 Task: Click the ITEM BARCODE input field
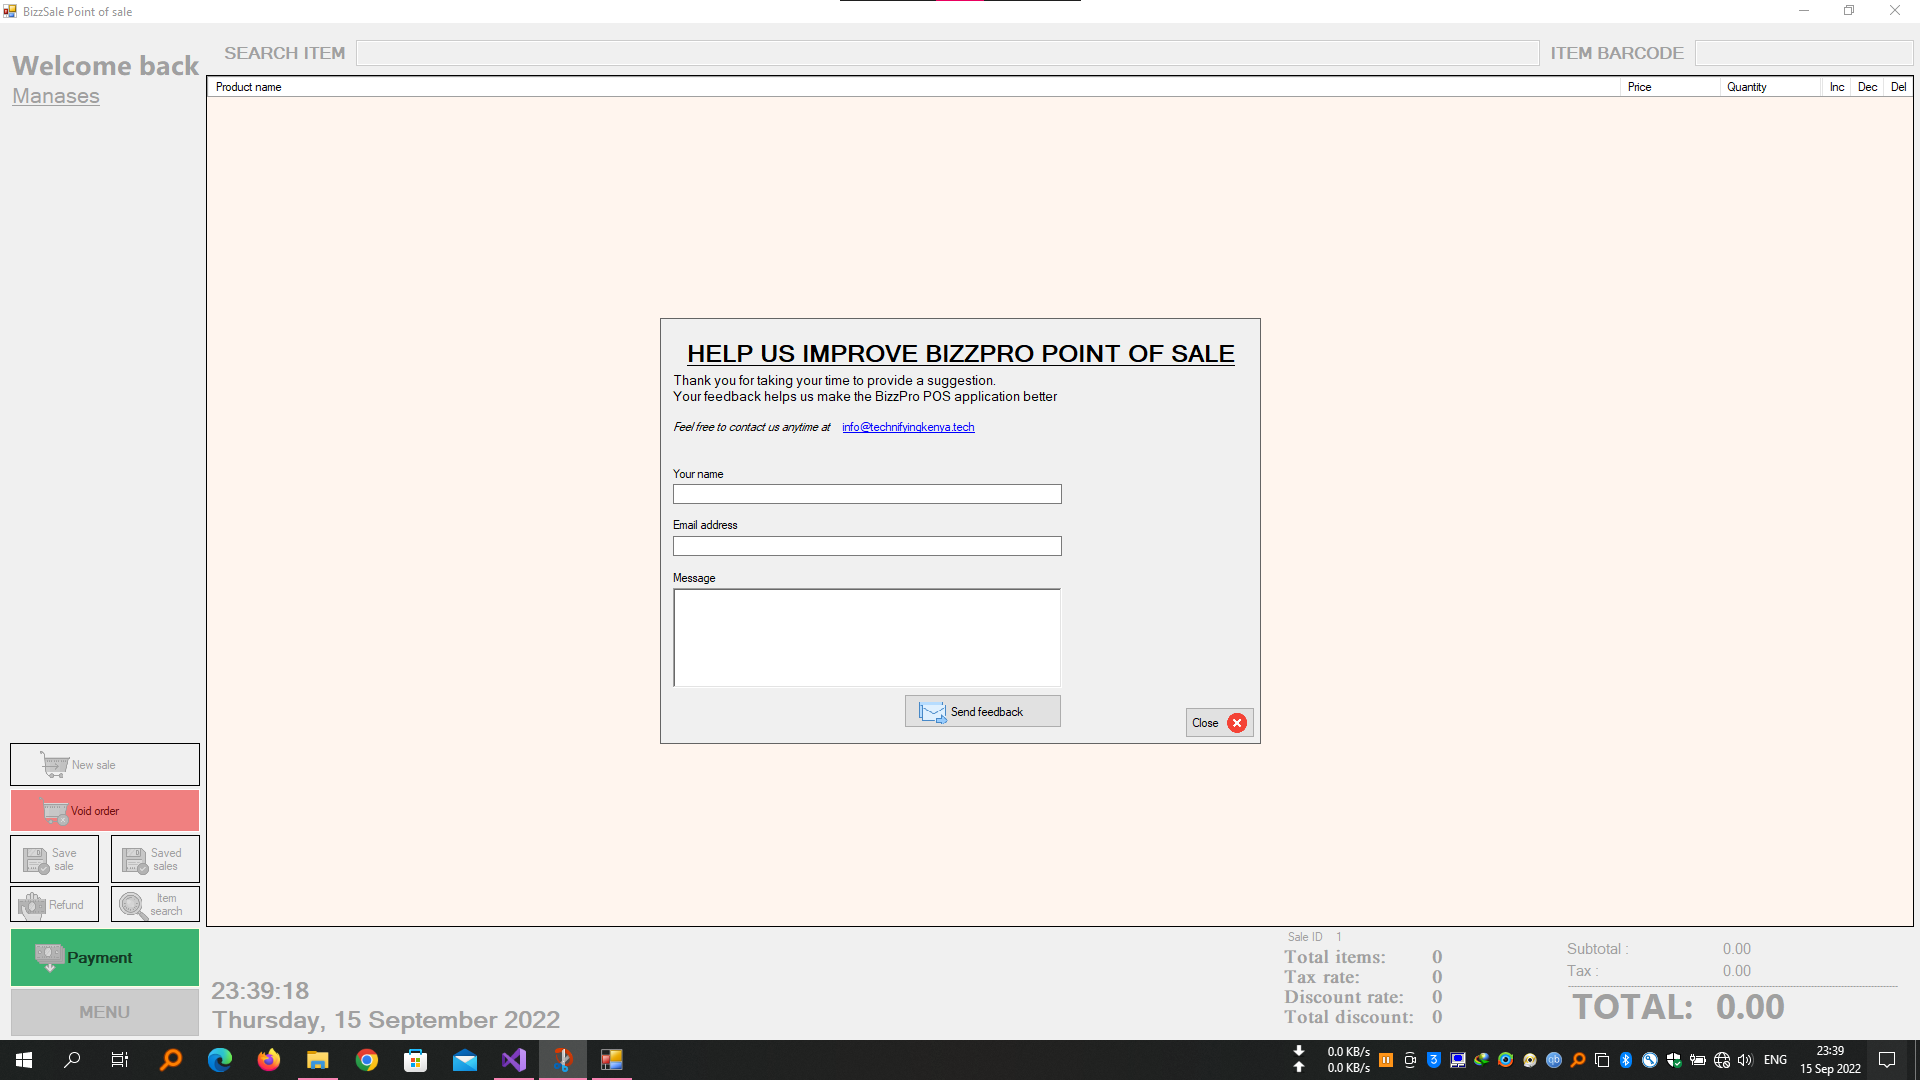pos(1803,52)
